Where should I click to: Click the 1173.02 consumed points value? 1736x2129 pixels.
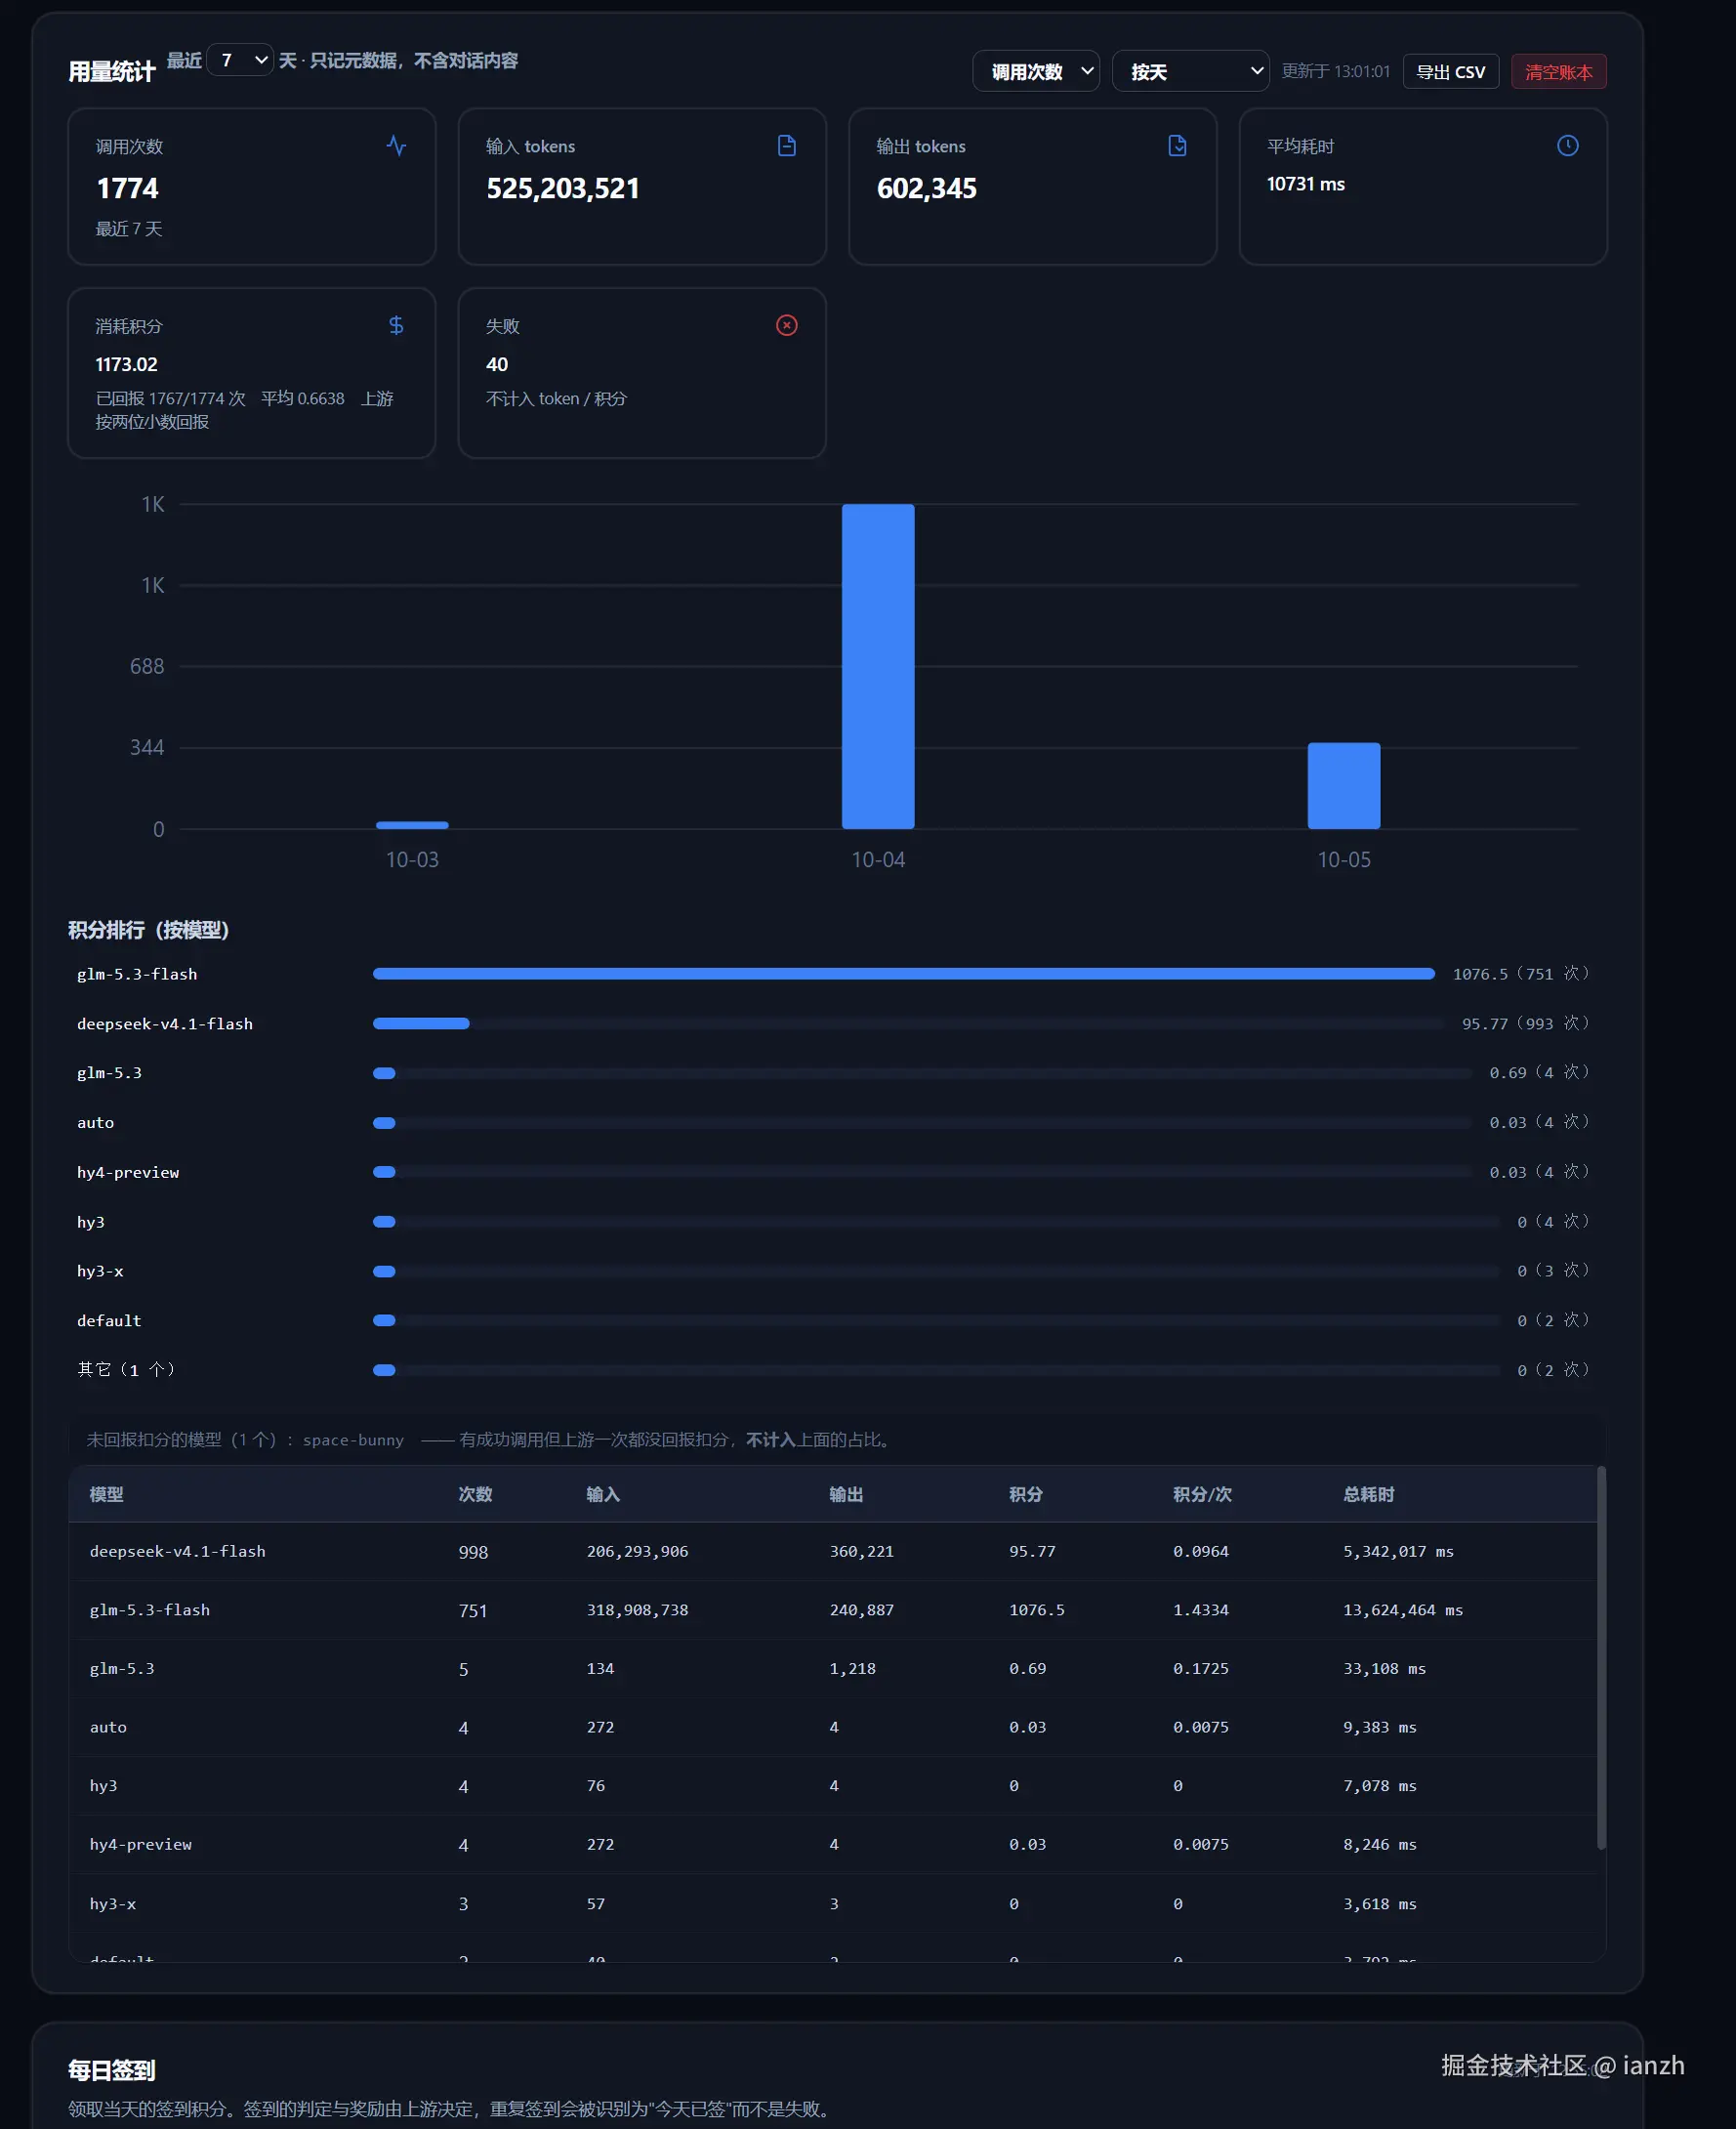(x=126, y=364)
